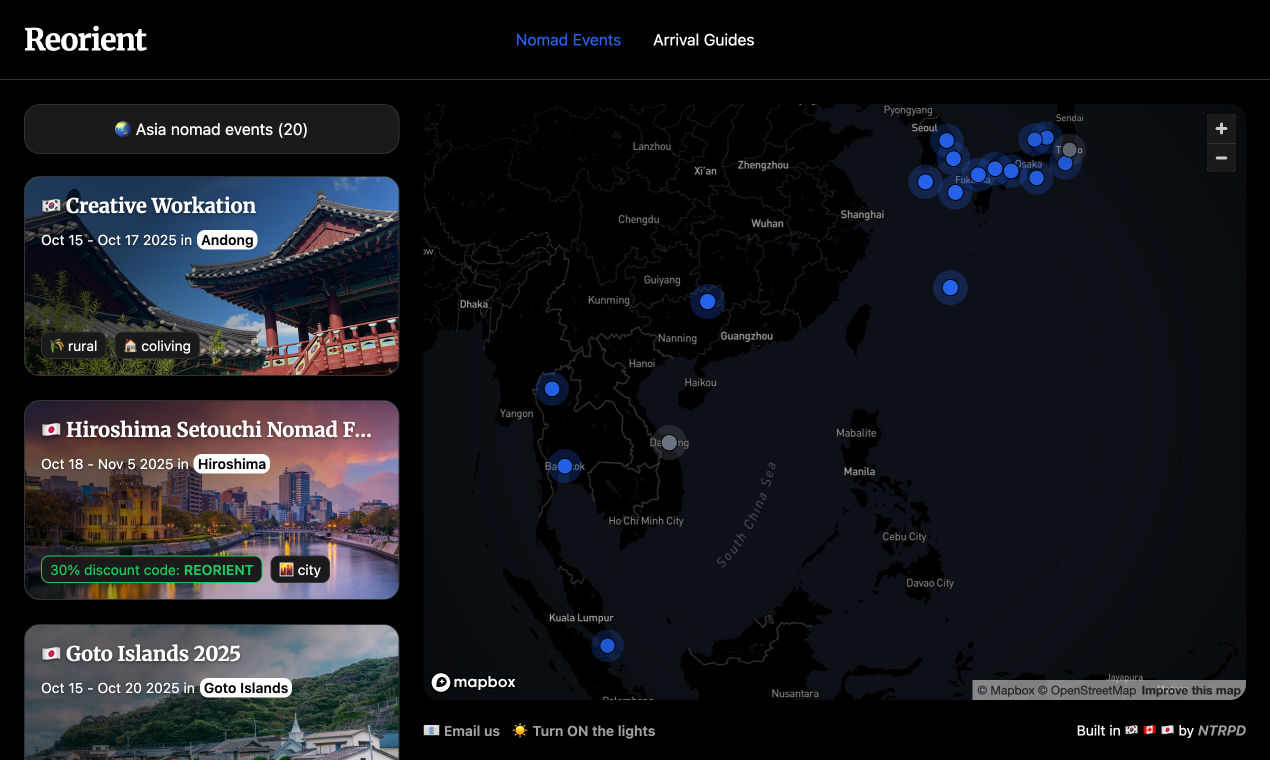
Task: Turn ON the lights toggle
Action: pyautogui.click(x=584, y=731)
